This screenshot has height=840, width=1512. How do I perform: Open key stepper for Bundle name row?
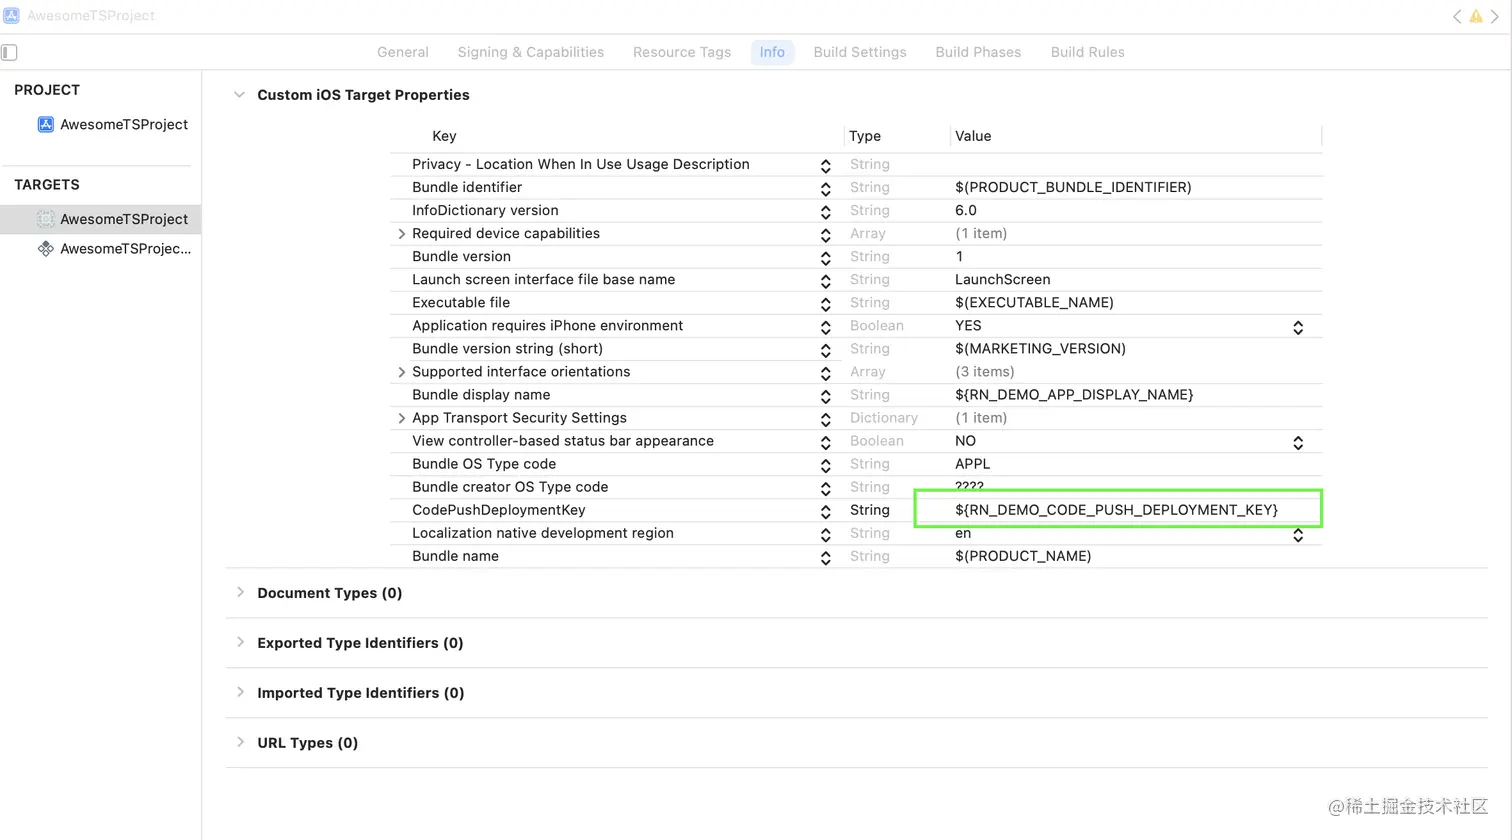coord(825,558)
